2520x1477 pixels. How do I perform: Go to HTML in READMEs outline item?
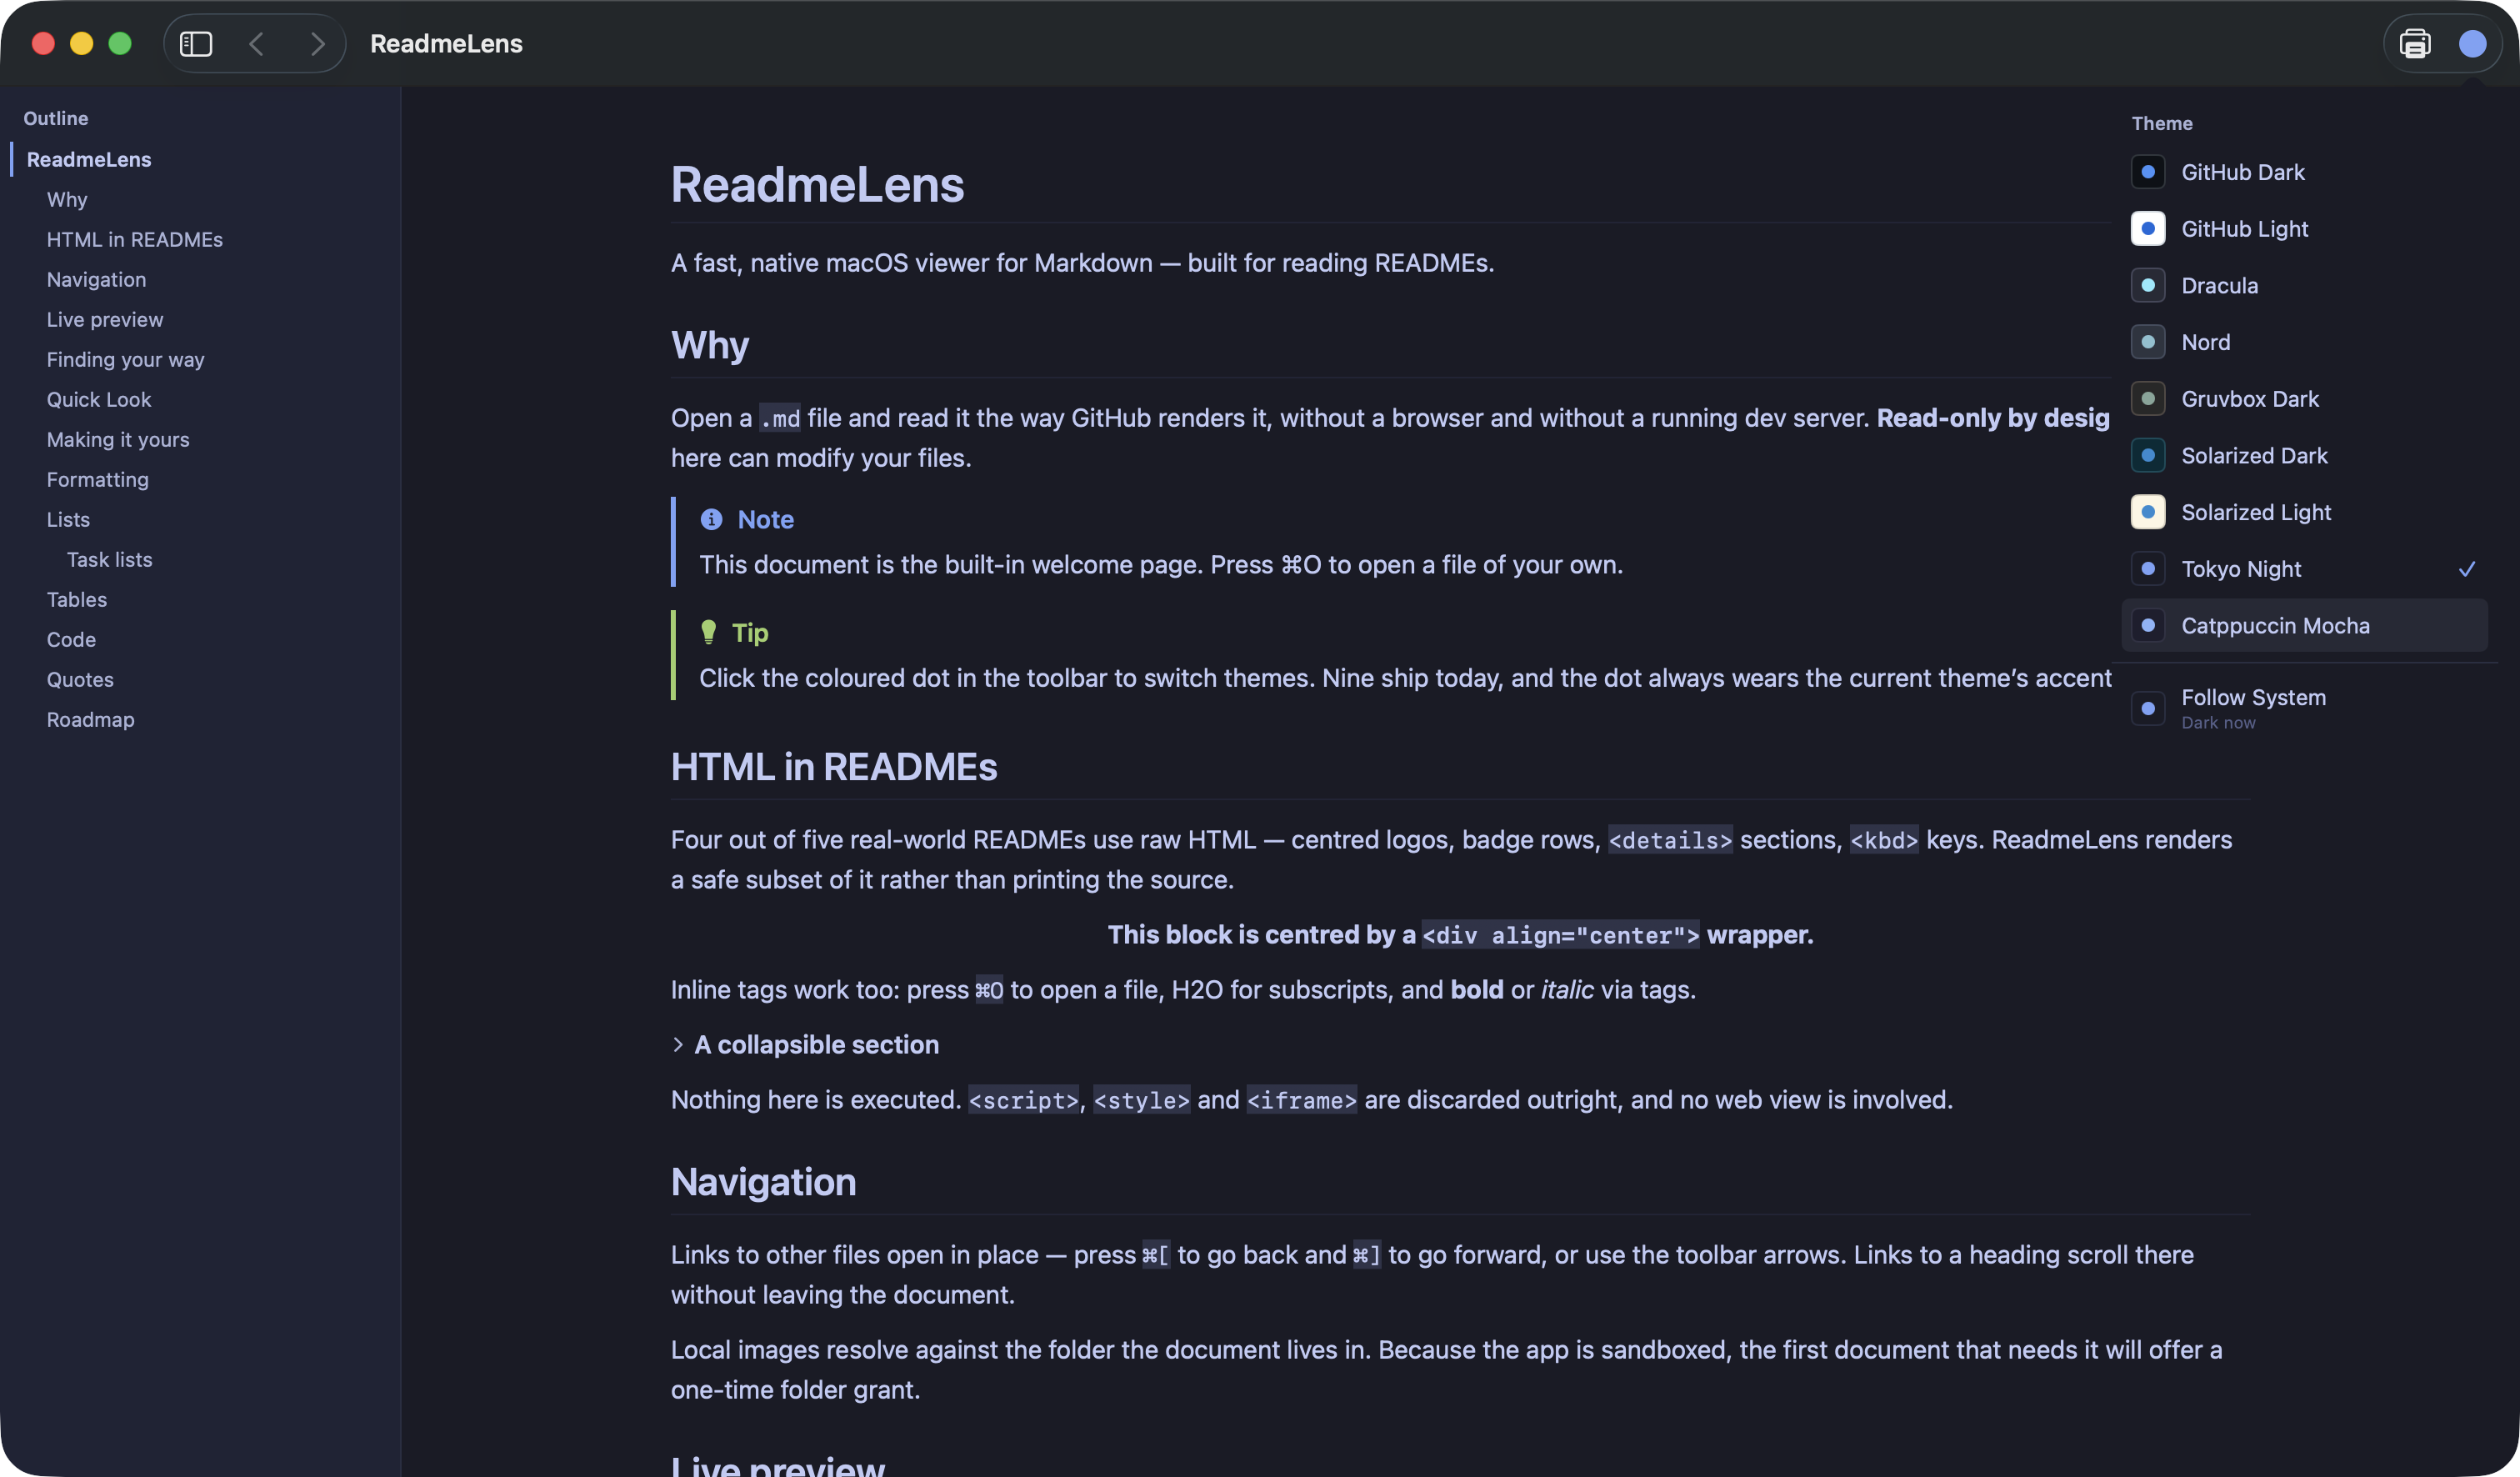click(135, 239)
